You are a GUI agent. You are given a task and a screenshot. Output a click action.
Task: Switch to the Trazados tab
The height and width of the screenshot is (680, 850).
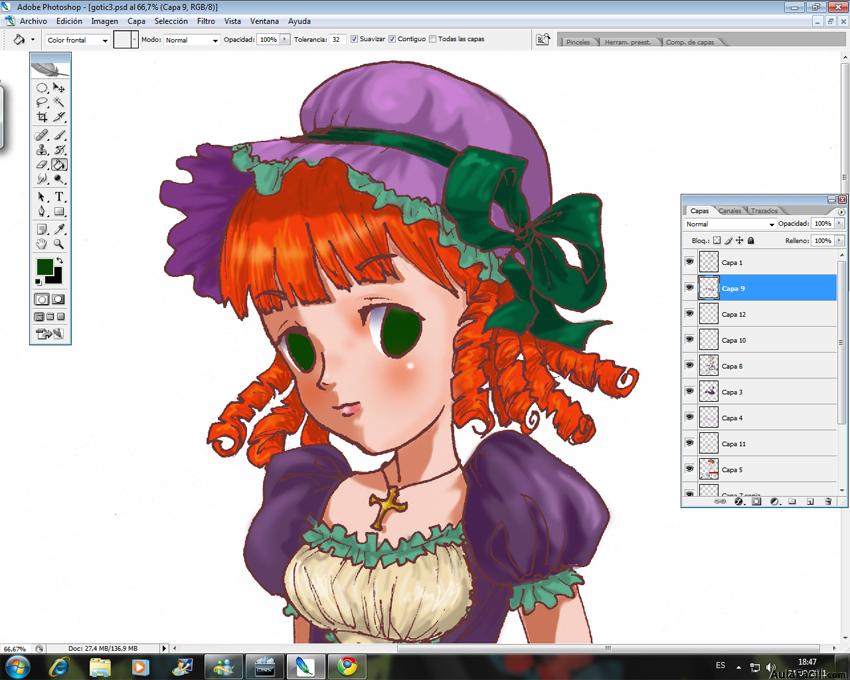click(764, 211)
